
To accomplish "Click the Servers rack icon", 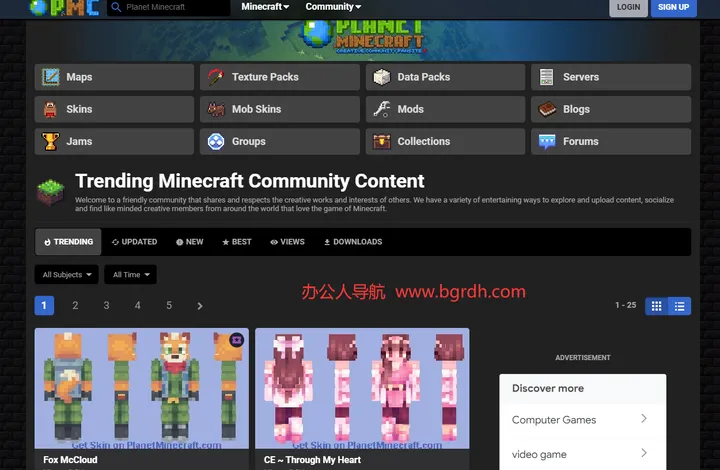I will pyautogui.click(x=546, y=77).
